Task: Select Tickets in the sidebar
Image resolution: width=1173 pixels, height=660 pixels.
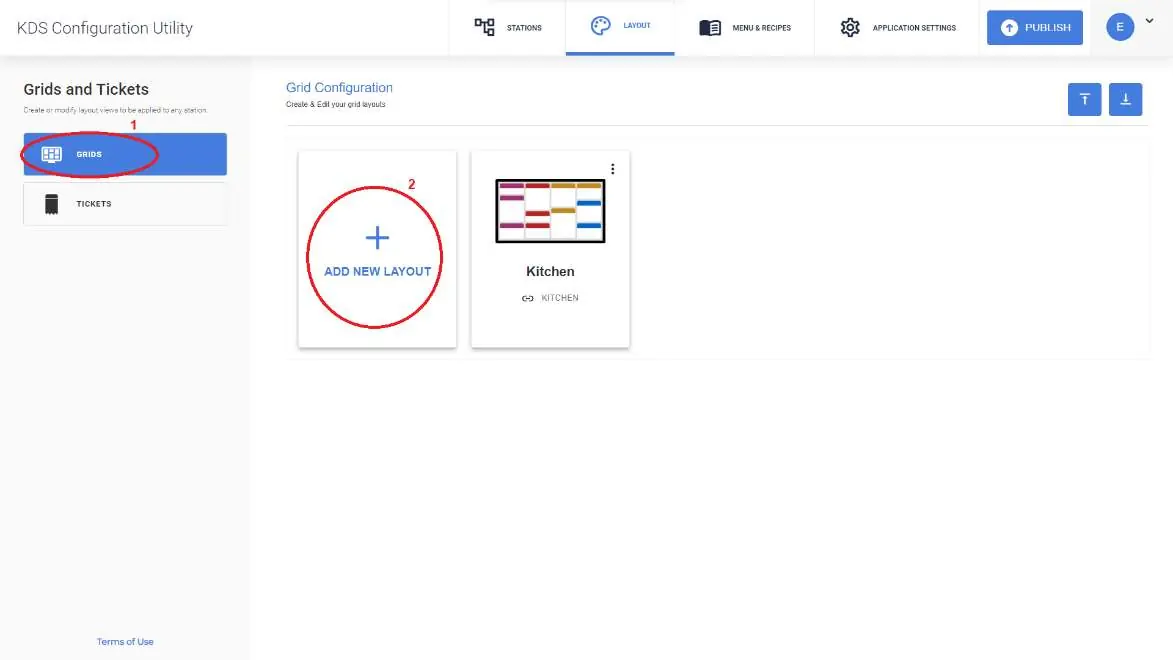Action: point(125,204)
